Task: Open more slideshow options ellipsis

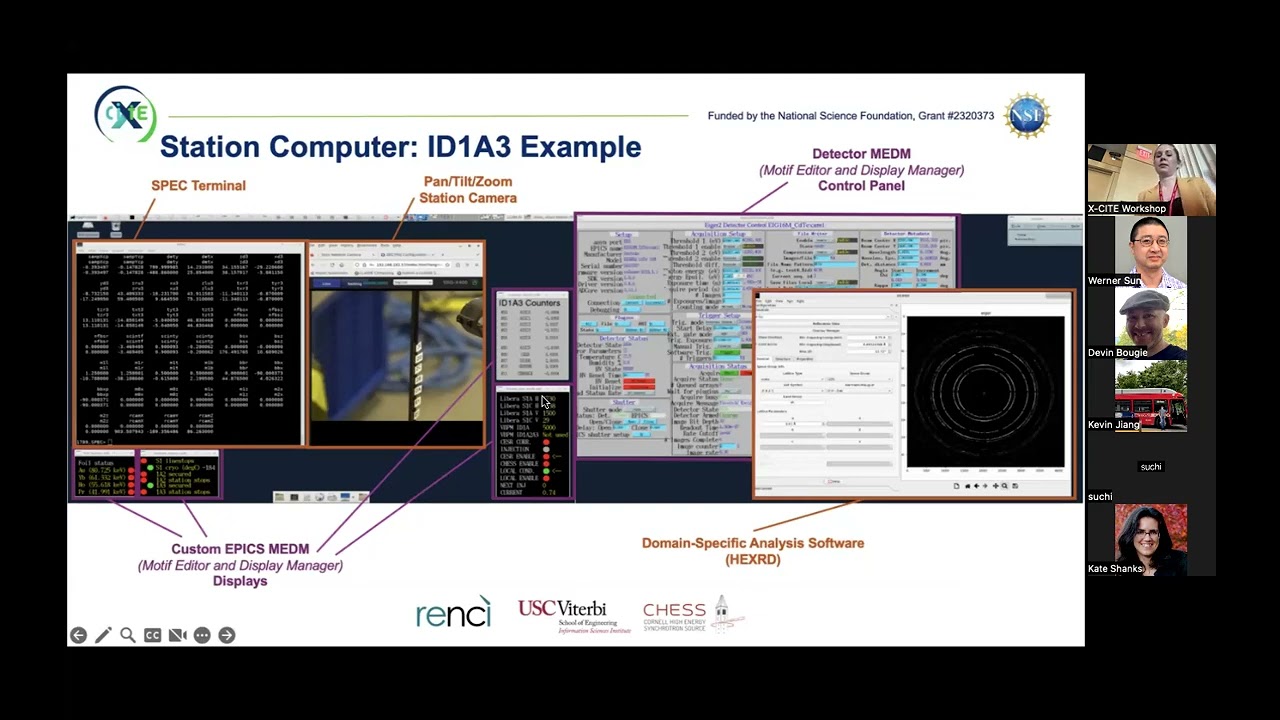Action: (202, 635)
